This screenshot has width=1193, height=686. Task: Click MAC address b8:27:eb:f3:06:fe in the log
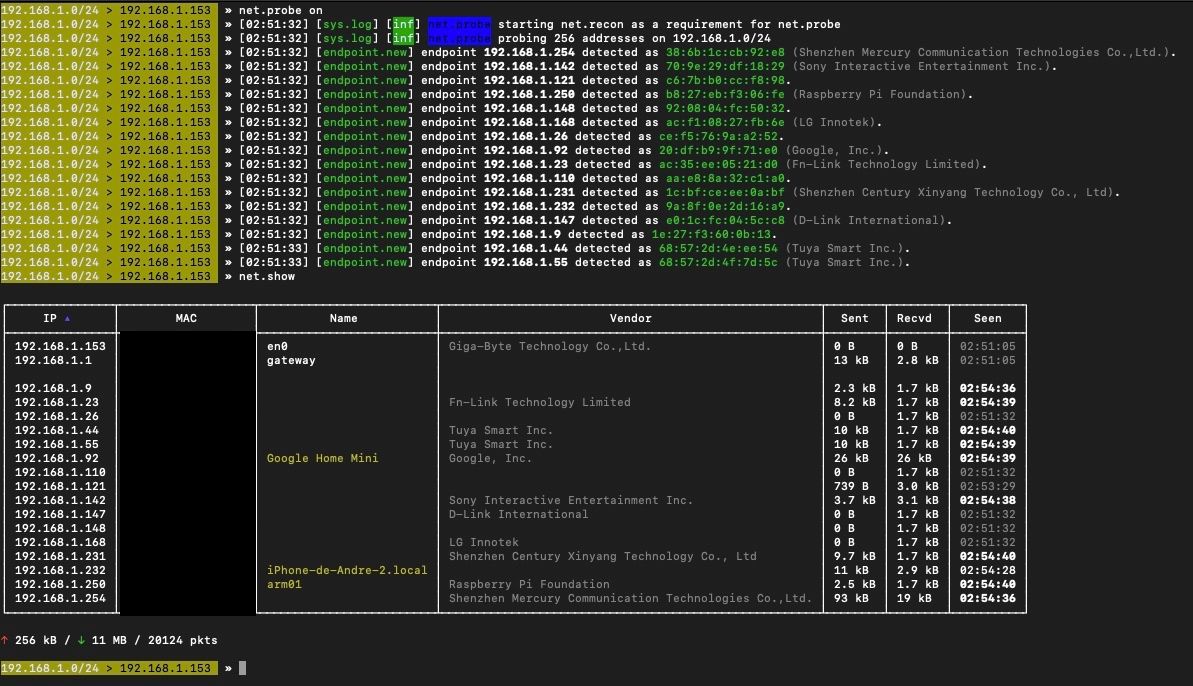(x=725, y=94)
